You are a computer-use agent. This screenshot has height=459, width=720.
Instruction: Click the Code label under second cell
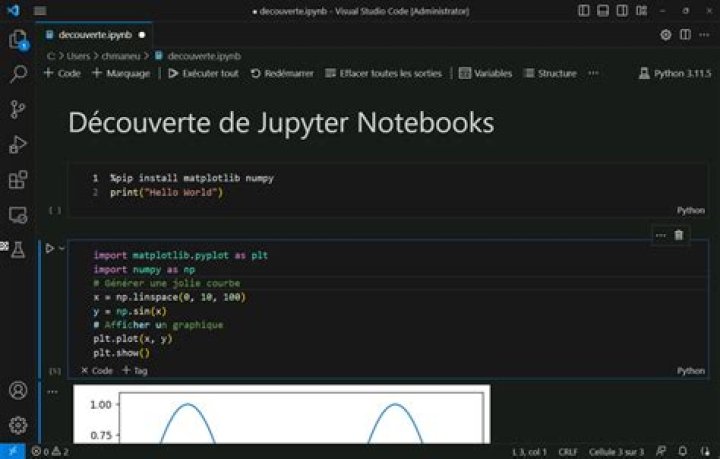[97, 370]
